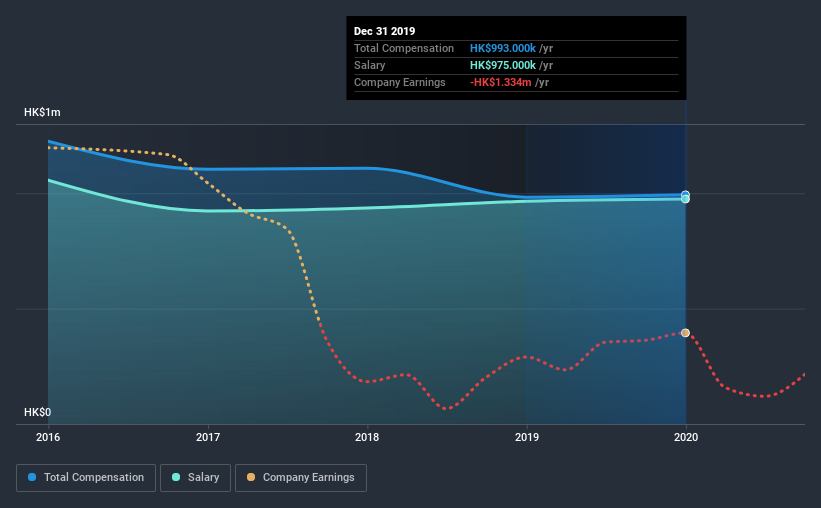821x508 pixels.
Task: Click the tooltip date Dec 31 2019
Action: [x=384, y=31]
